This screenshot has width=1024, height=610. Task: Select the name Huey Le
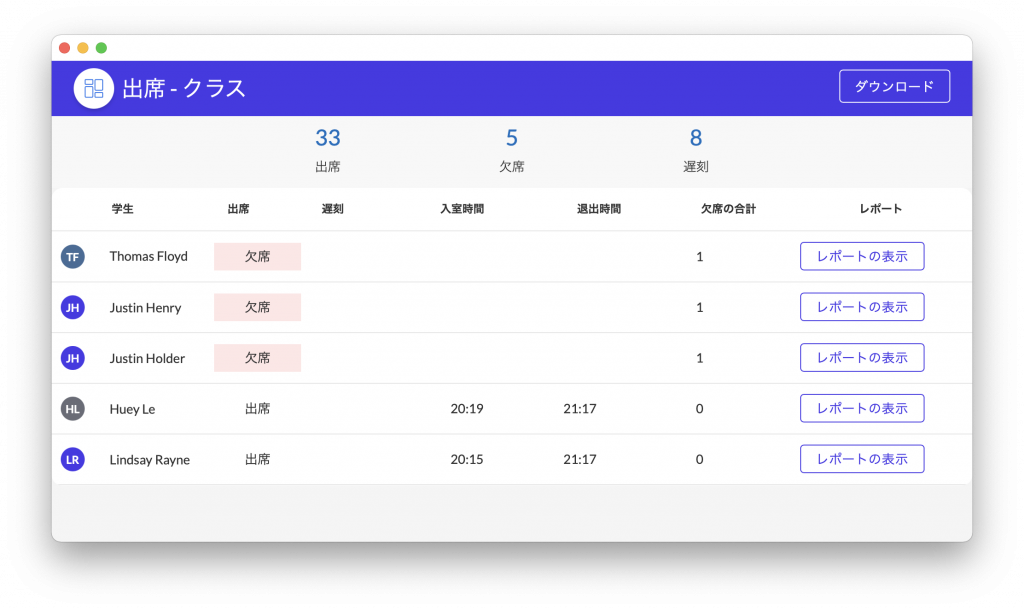tap(132, 409)
